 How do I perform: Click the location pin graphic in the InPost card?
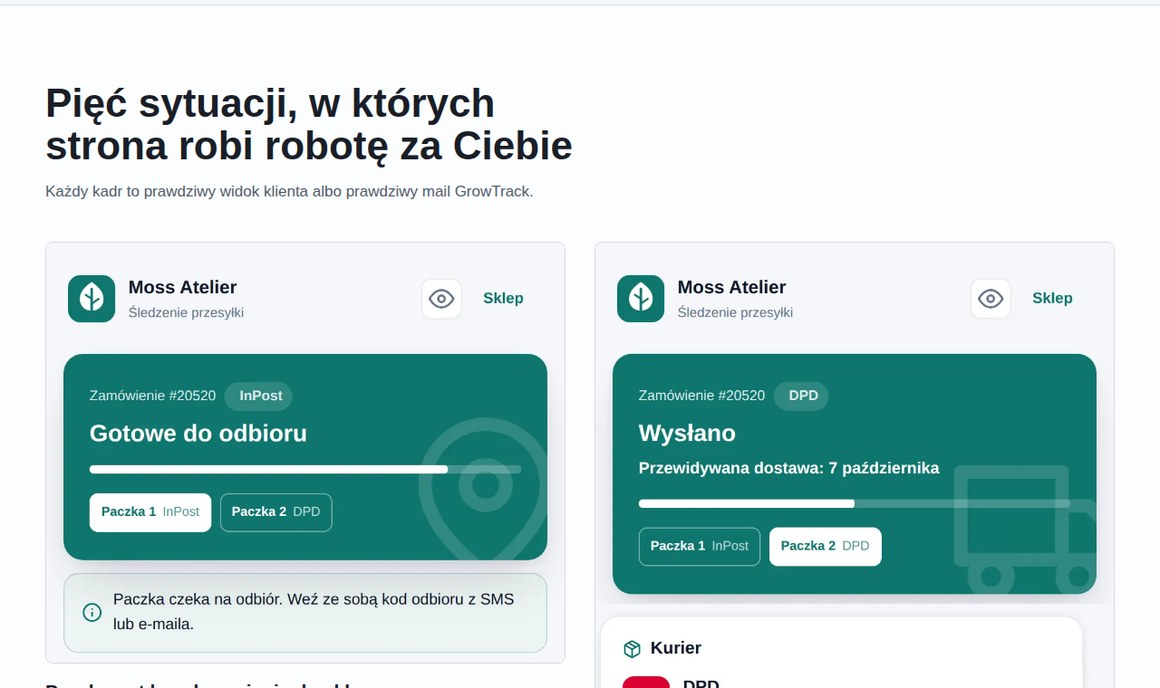coord(485,488)
